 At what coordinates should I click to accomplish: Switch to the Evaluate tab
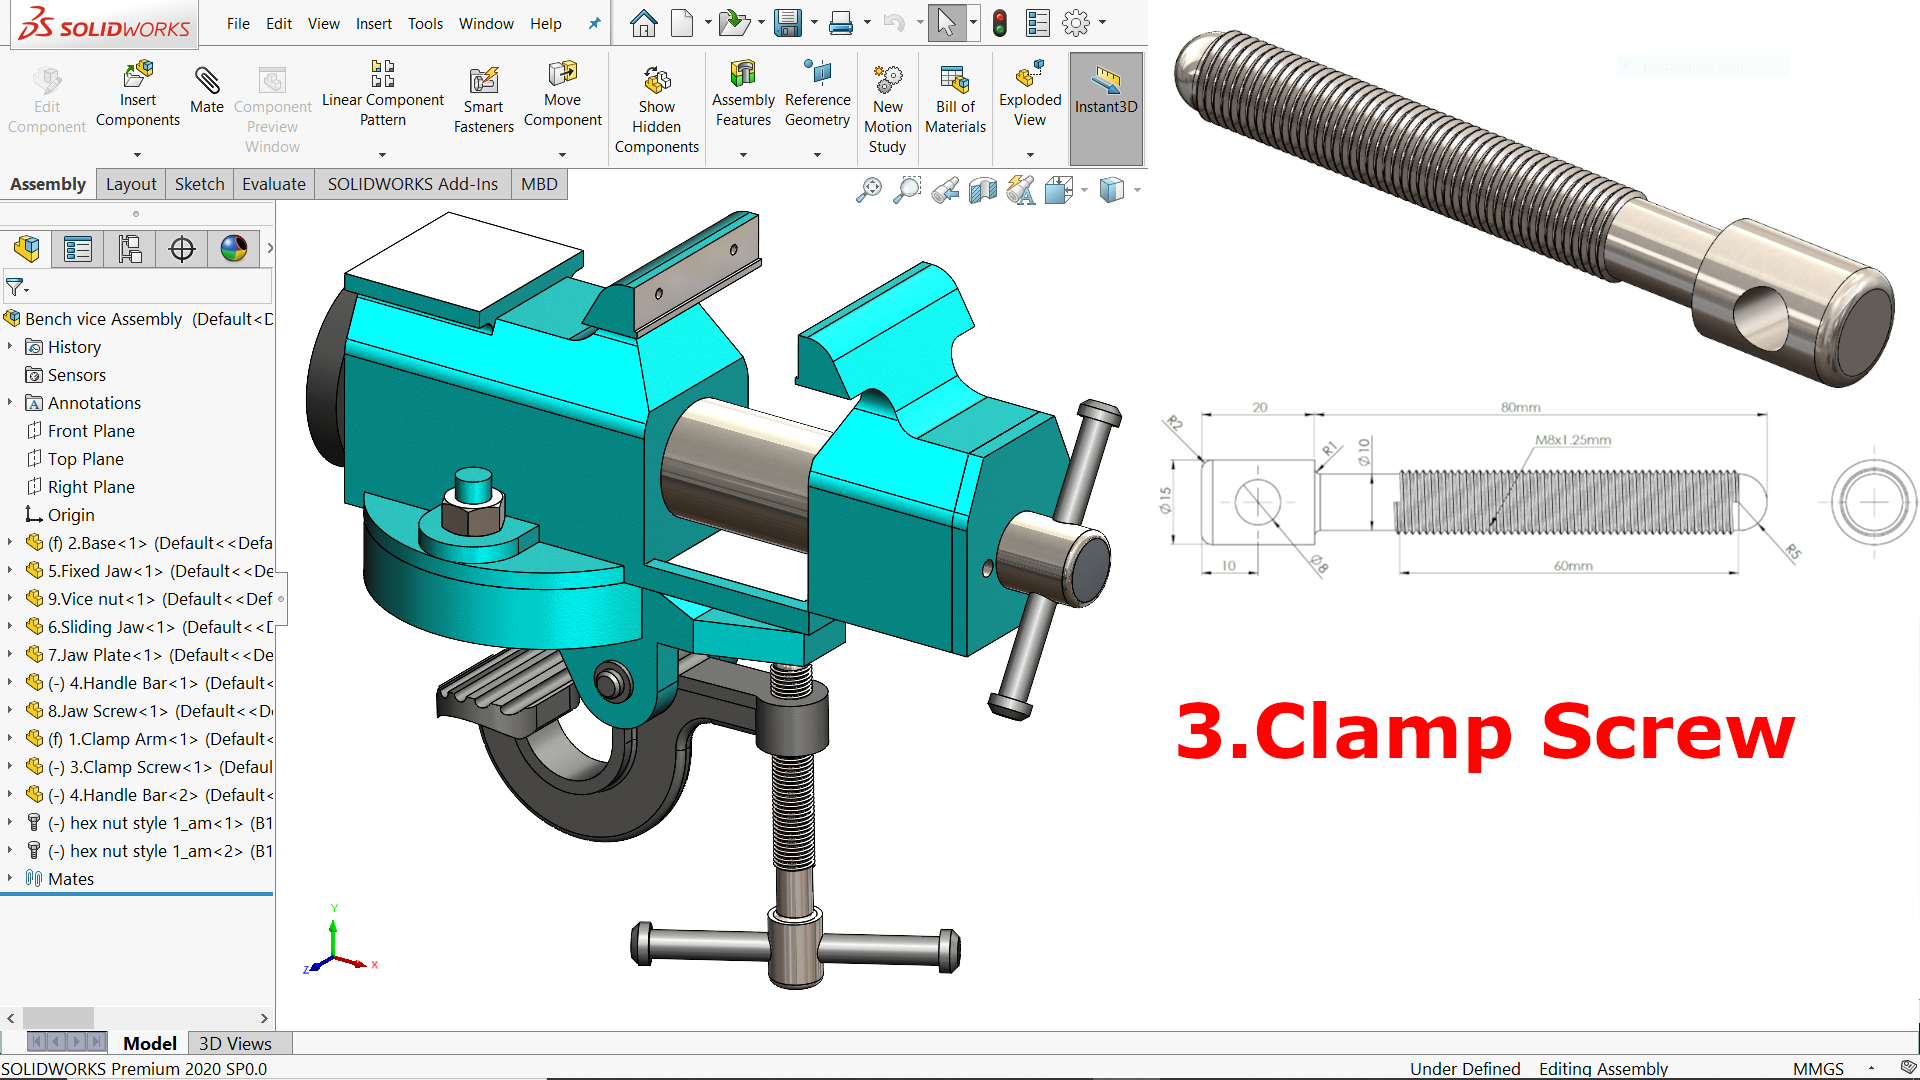tap(273, 184)
